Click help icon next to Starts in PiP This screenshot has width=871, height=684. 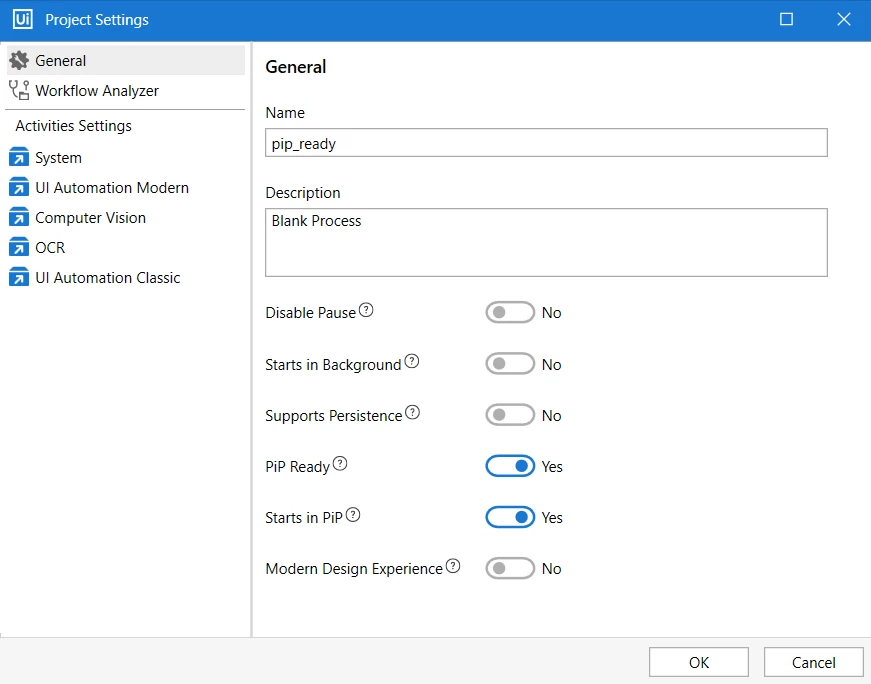tap(353, 515)
